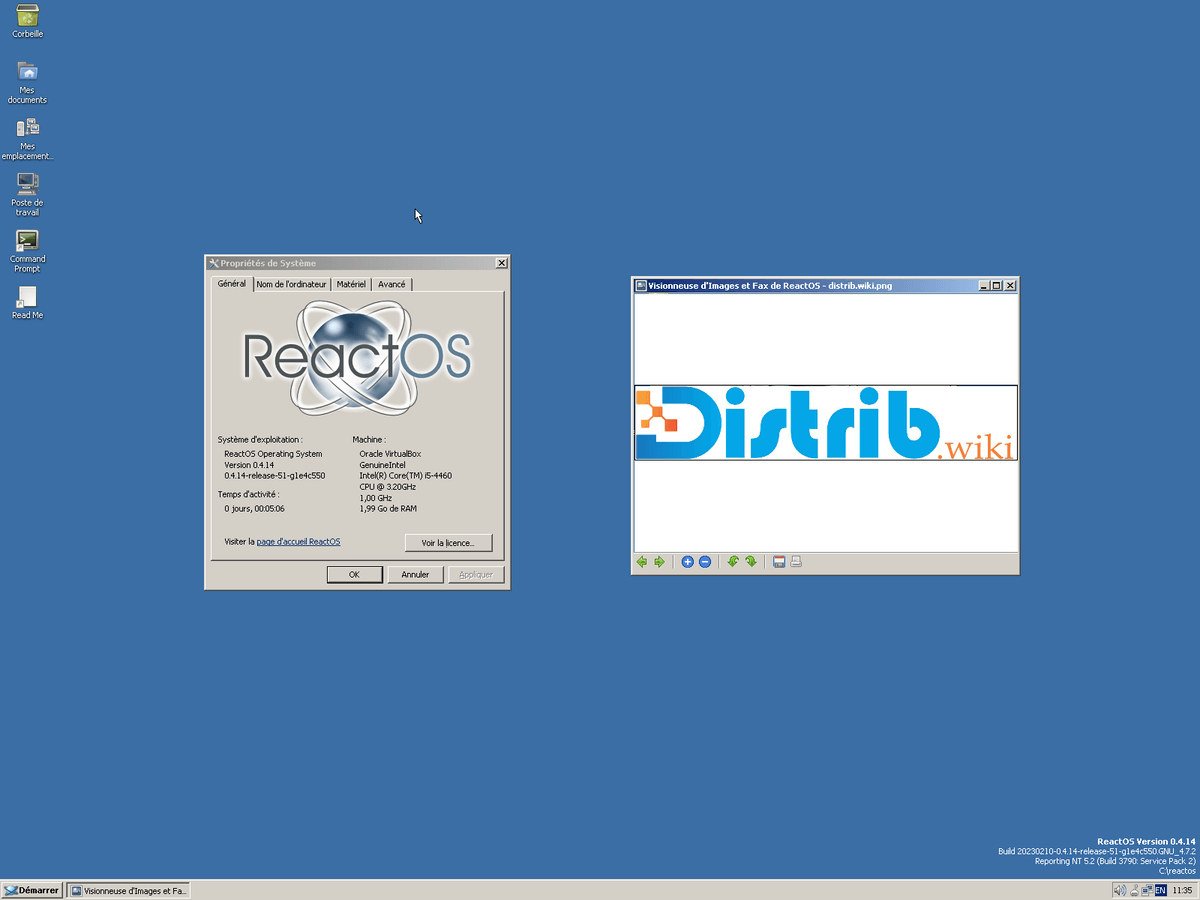Click ReactOS Operating System text

coord(273,454)
